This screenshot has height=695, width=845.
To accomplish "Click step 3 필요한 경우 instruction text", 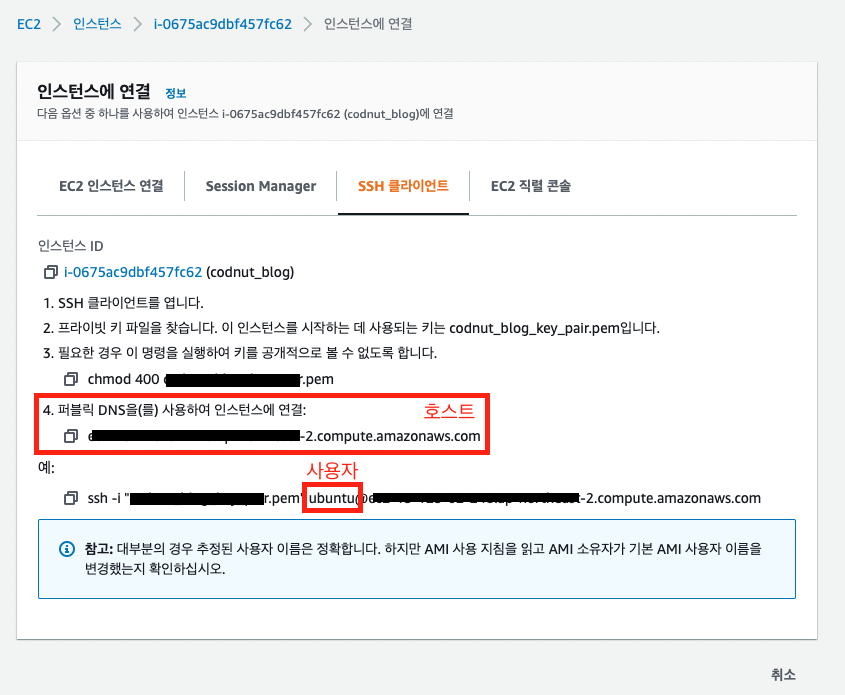I will 240,353.
